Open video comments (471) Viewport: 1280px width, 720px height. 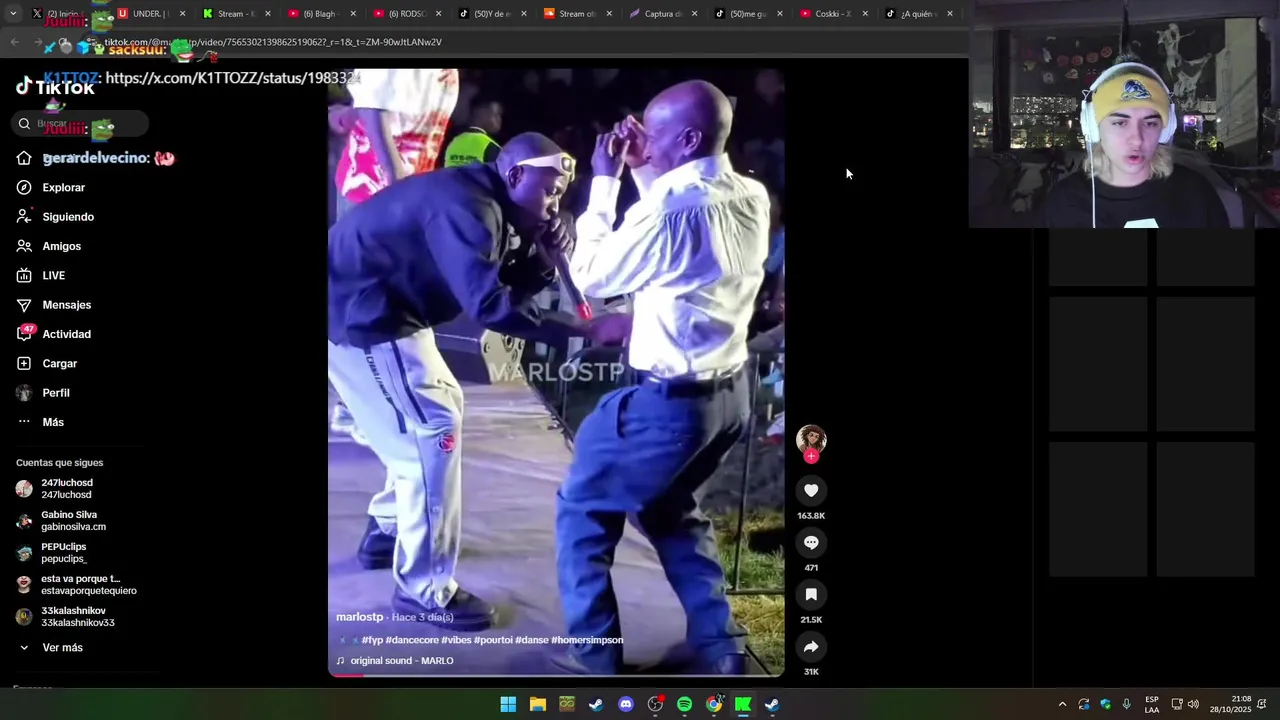tap(811, 543)
